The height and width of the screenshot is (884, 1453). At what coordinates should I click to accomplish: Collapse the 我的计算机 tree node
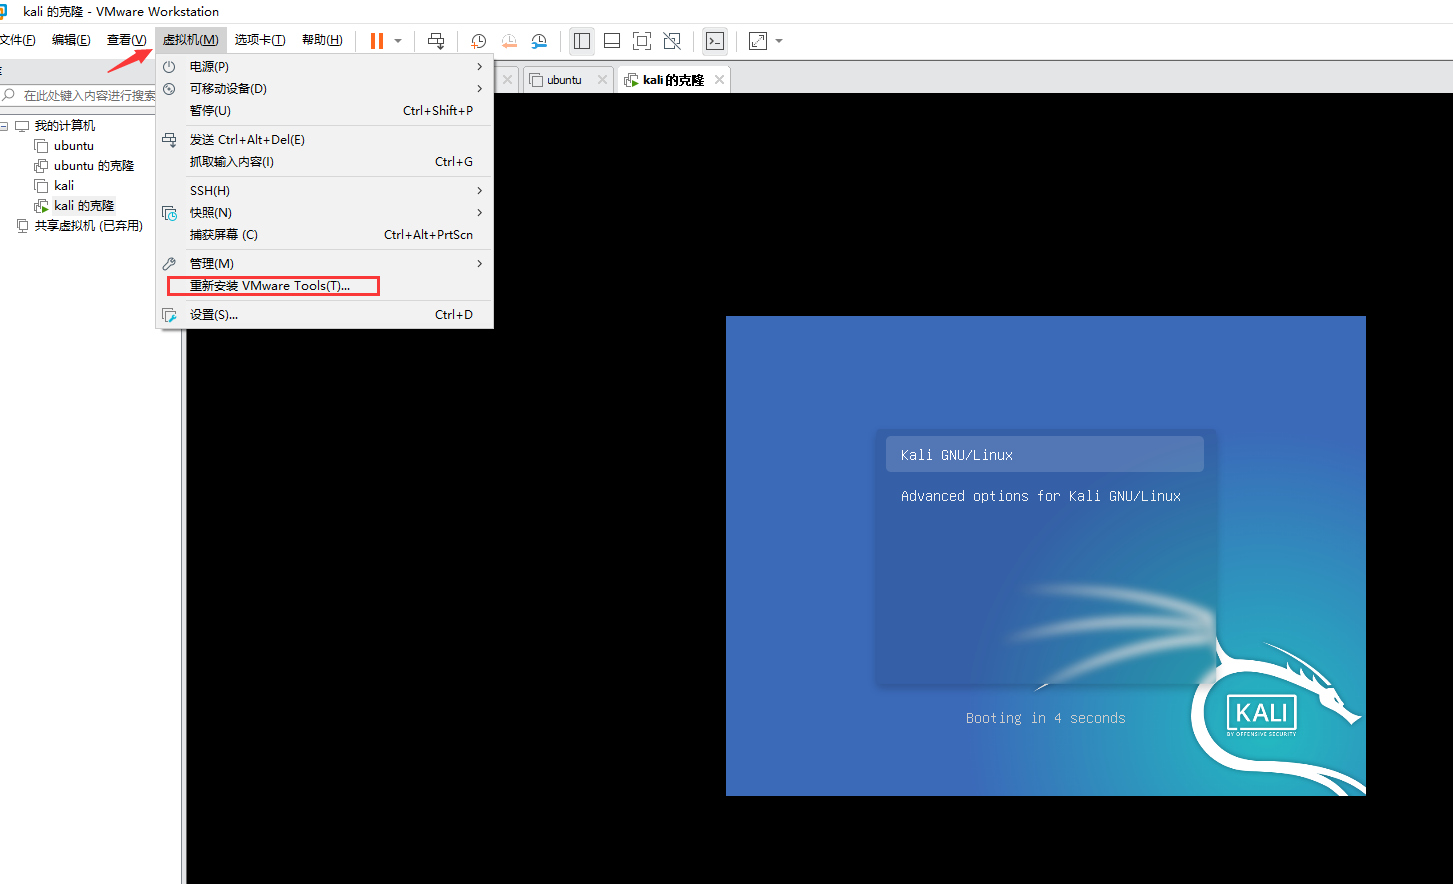coord(5,126)
